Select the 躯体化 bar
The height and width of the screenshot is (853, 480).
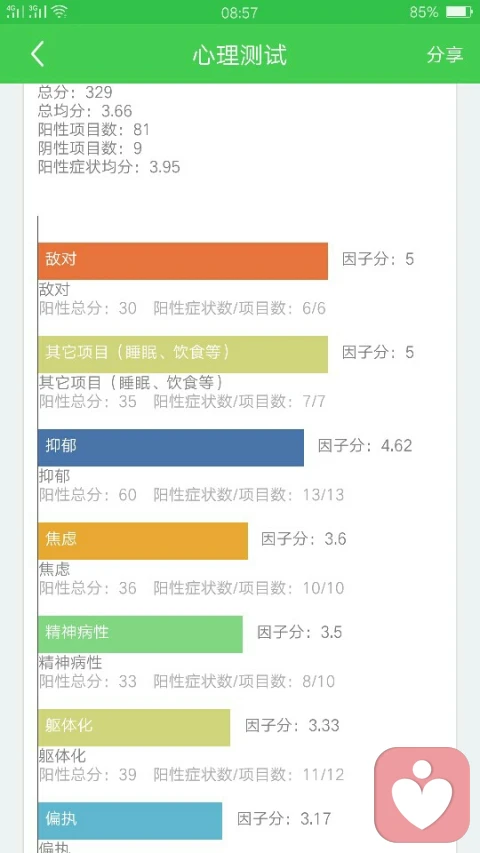pos(134,727)
